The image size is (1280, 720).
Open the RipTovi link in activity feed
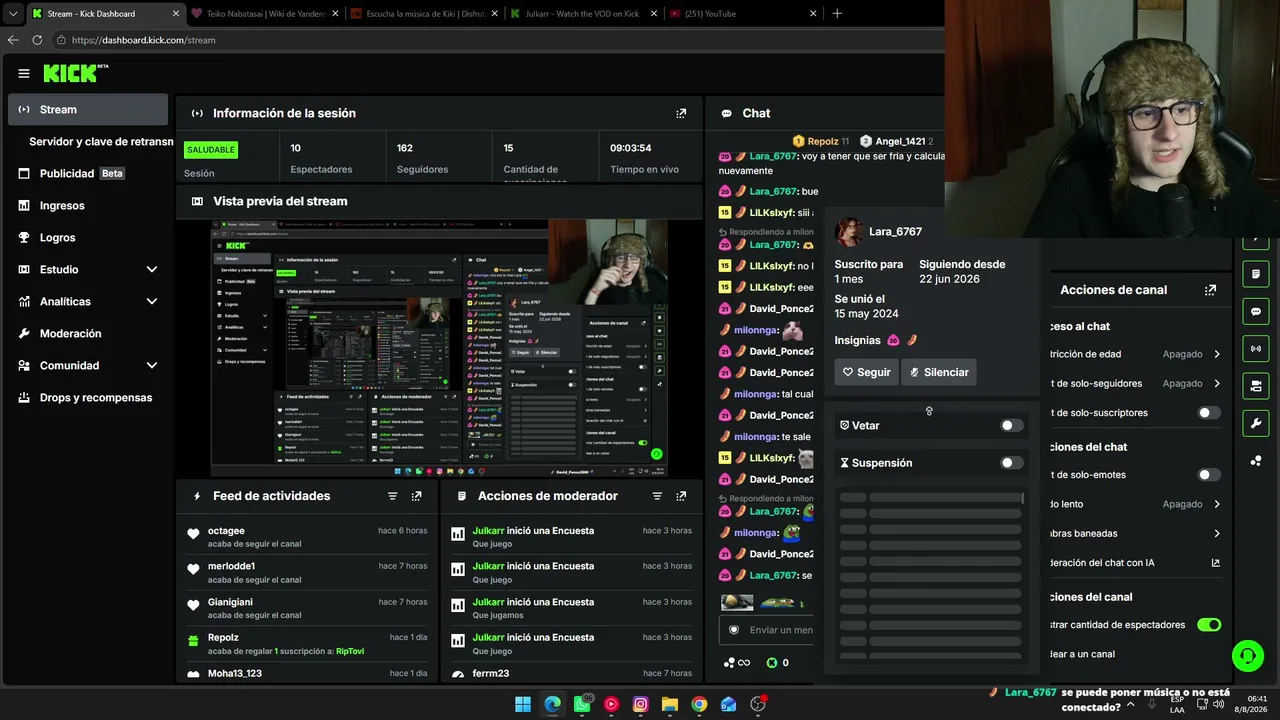point(350,652)
